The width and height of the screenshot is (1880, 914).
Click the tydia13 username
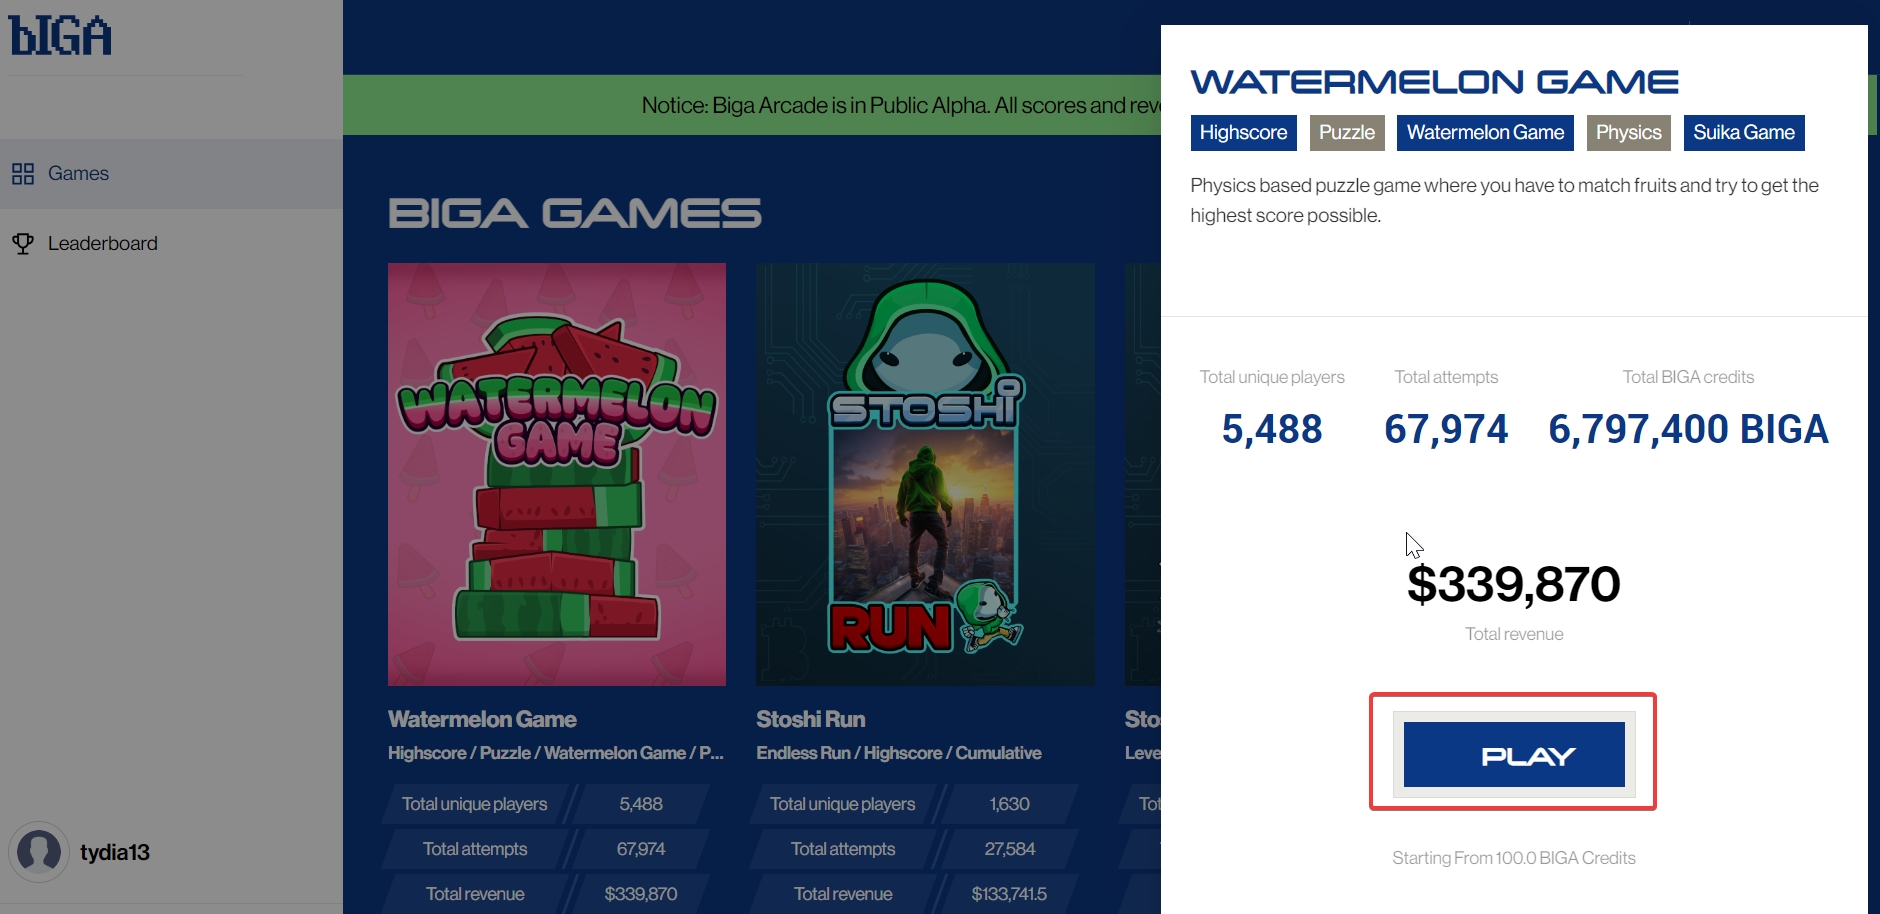click(115, 852)
